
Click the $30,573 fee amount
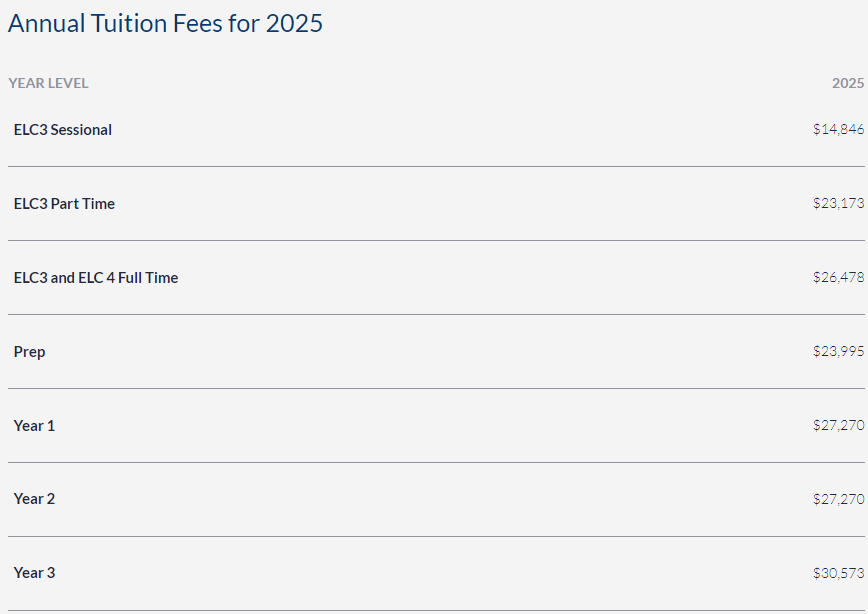838,573
